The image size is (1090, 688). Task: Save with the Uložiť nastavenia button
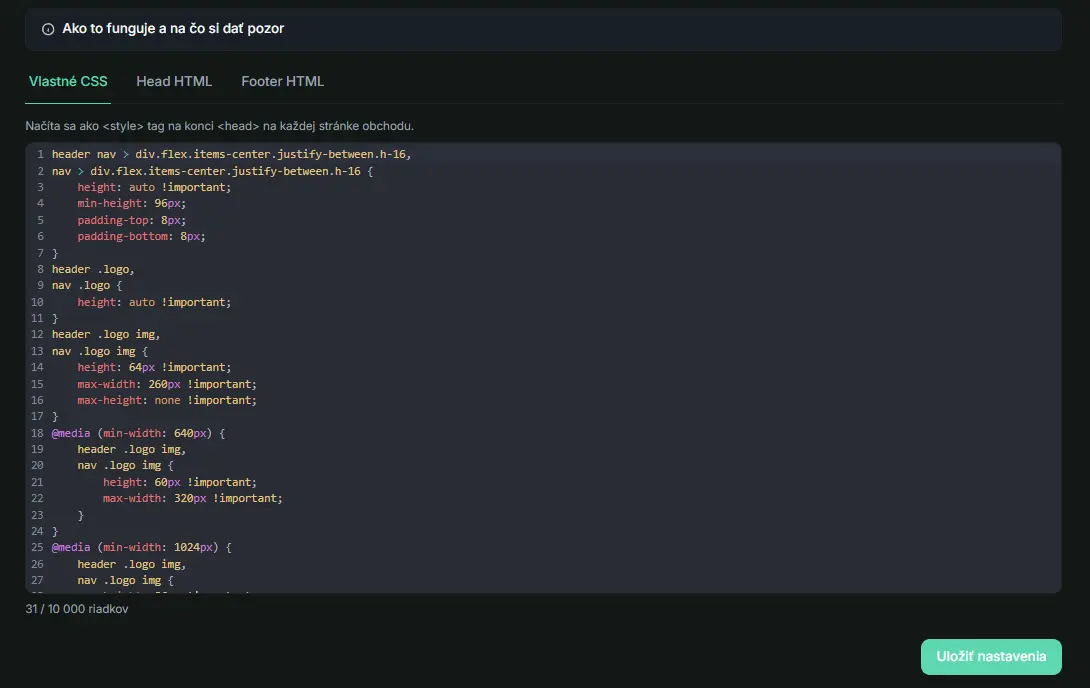991,657
